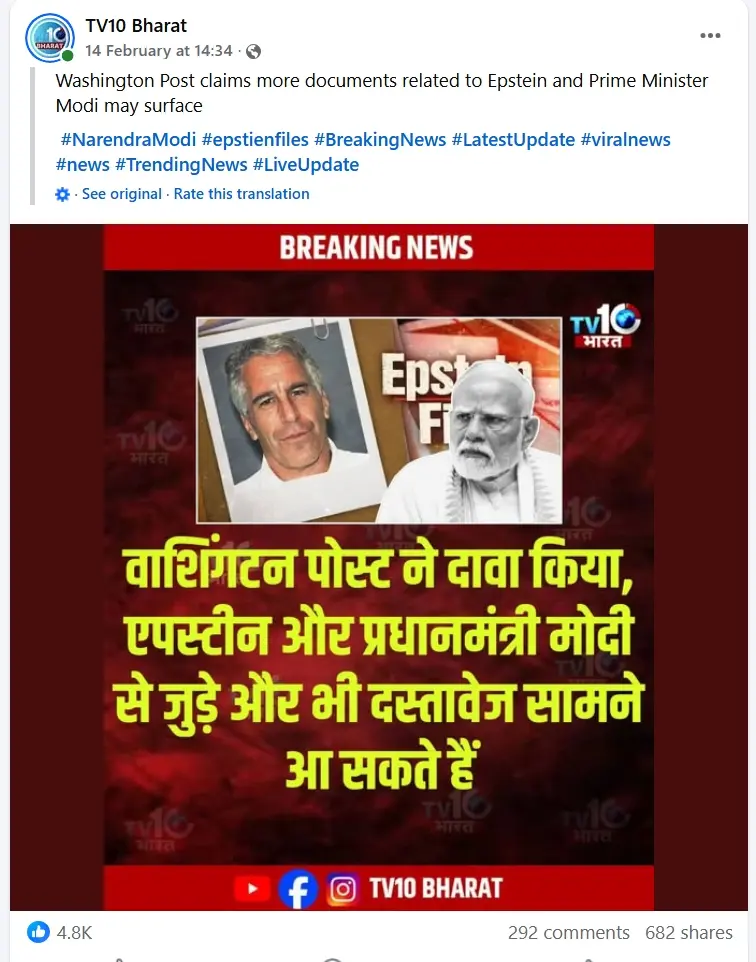Open the three-dot post options menu

coord(710,36)
